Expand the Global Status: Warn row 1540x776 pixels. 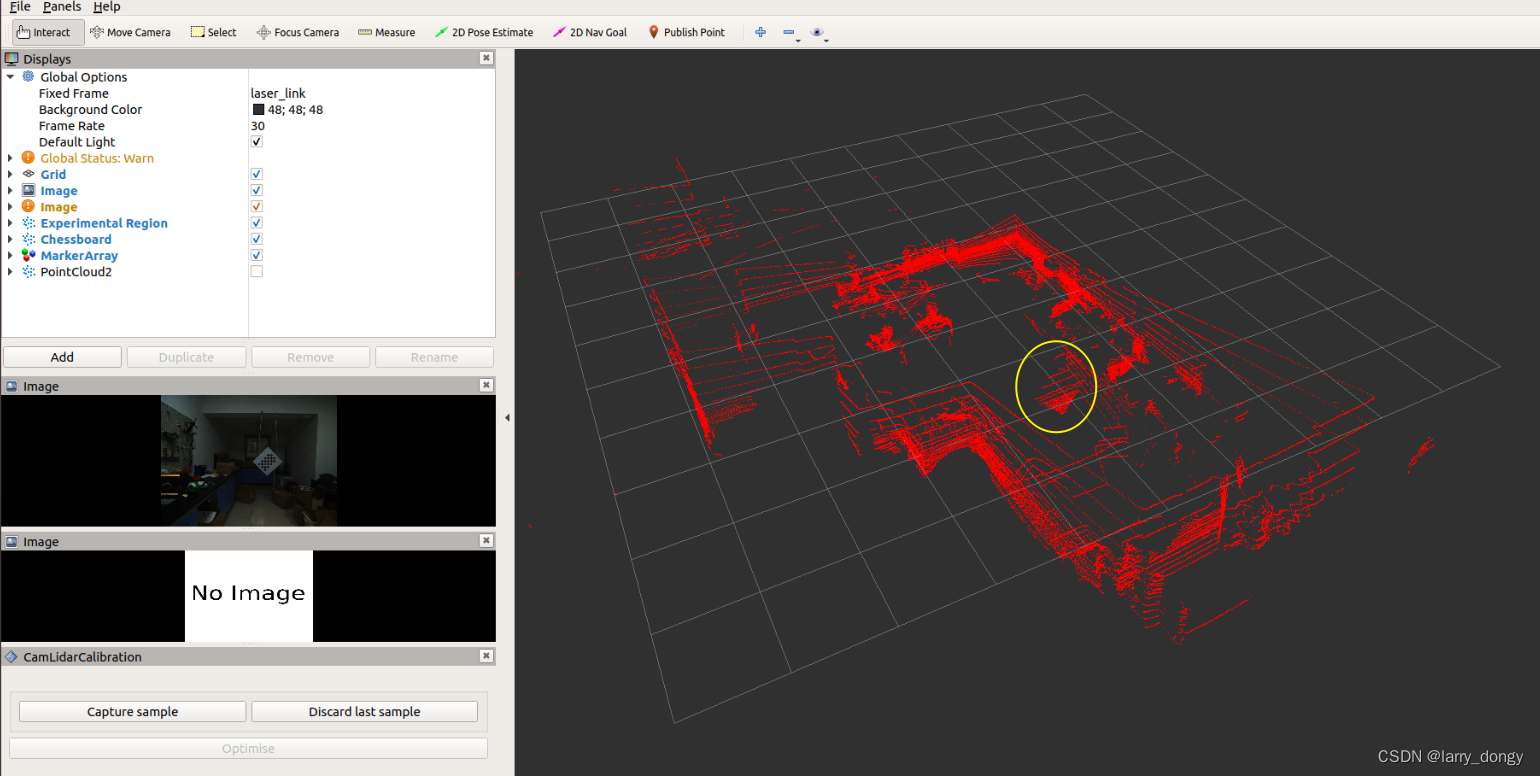[10, 158]
